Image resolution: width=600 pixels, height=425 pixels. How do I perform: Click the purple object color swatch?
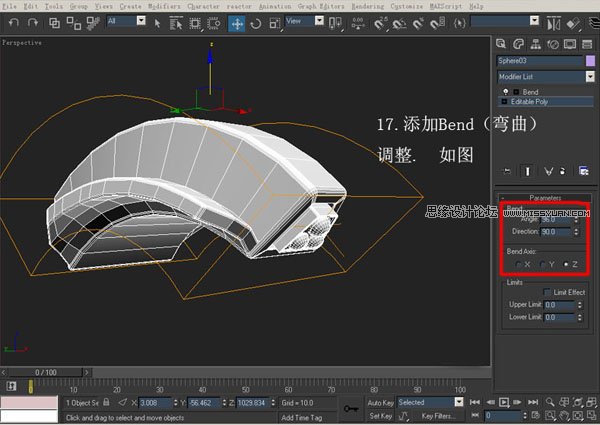[589, 61]
